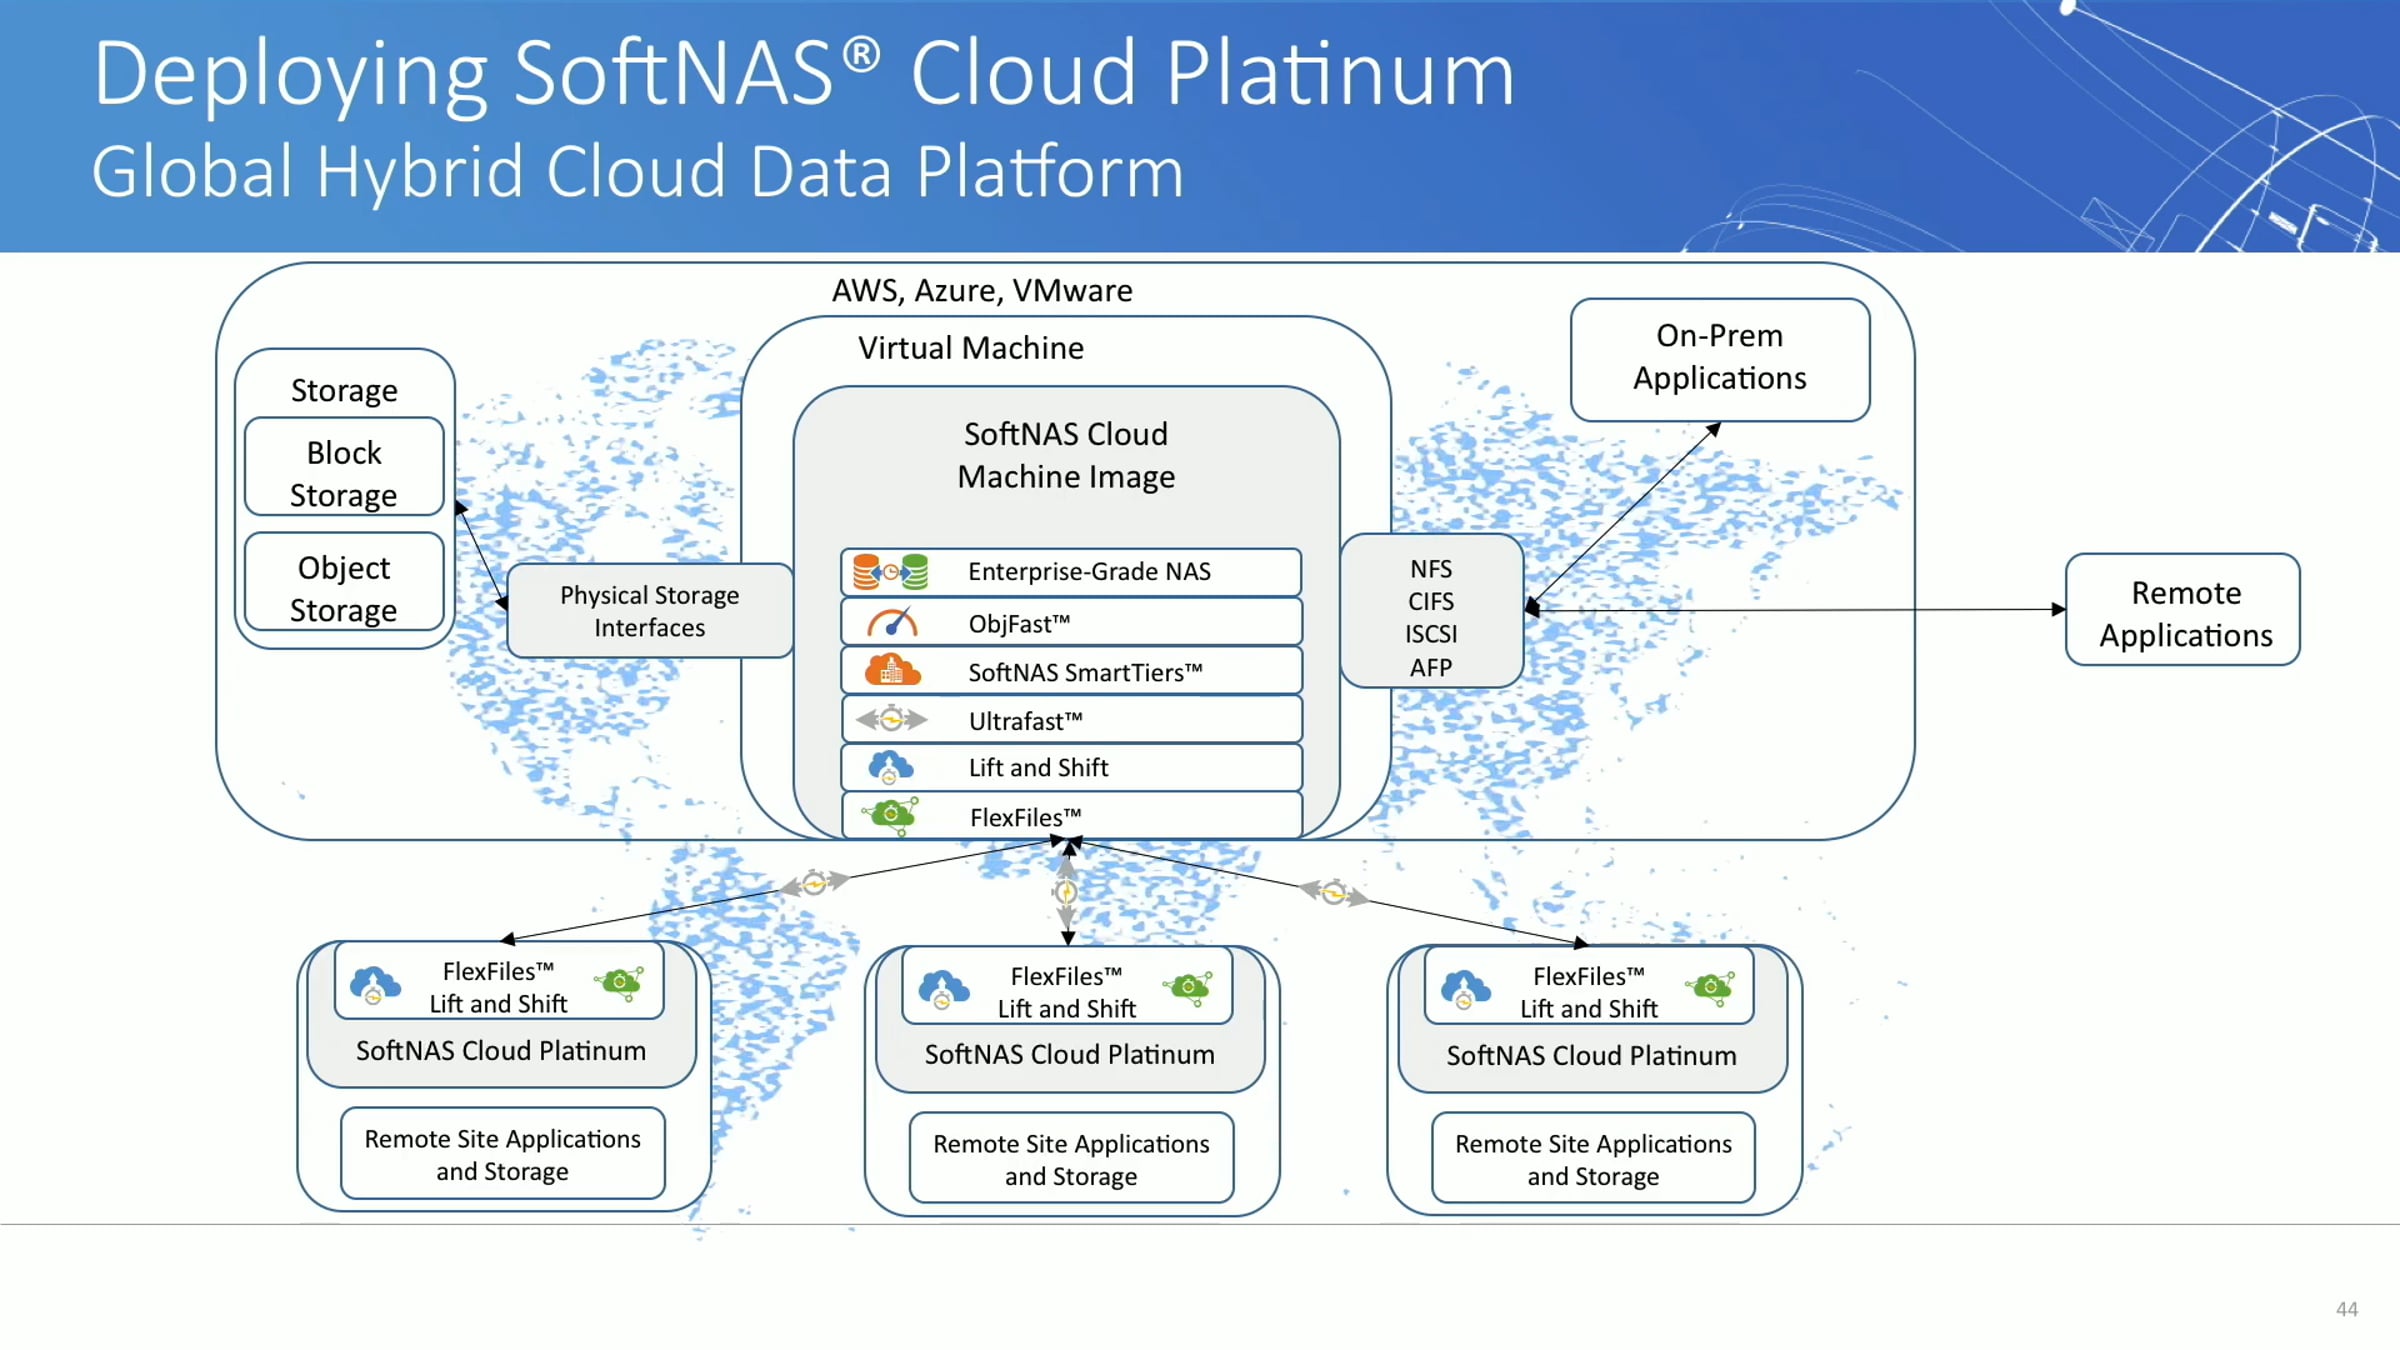Click the Enterprise-Grade NAS label
Image resolution: width=2400 pixels, height=1350 pixels.
click(1089, 572)
